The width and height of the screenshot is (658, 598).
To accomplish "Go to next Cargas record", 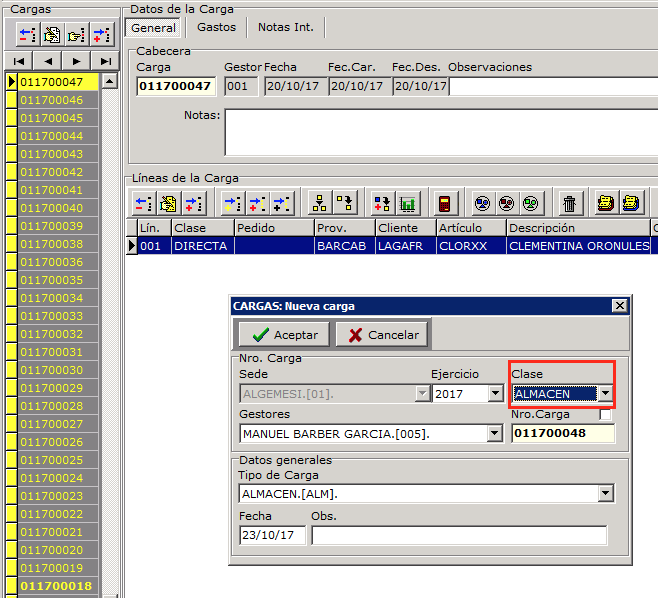I will pos(74,62).
